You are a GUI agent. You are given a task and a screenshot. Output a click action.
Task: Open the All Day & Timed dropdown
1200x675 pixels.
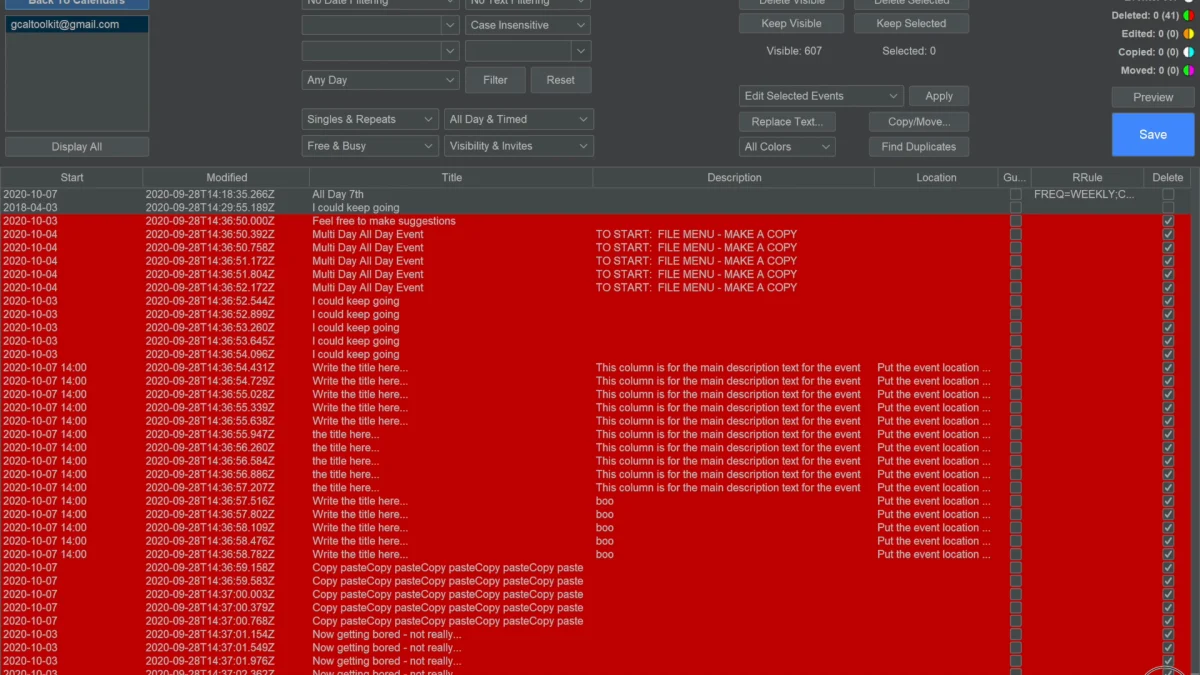[x=519, y=119]
